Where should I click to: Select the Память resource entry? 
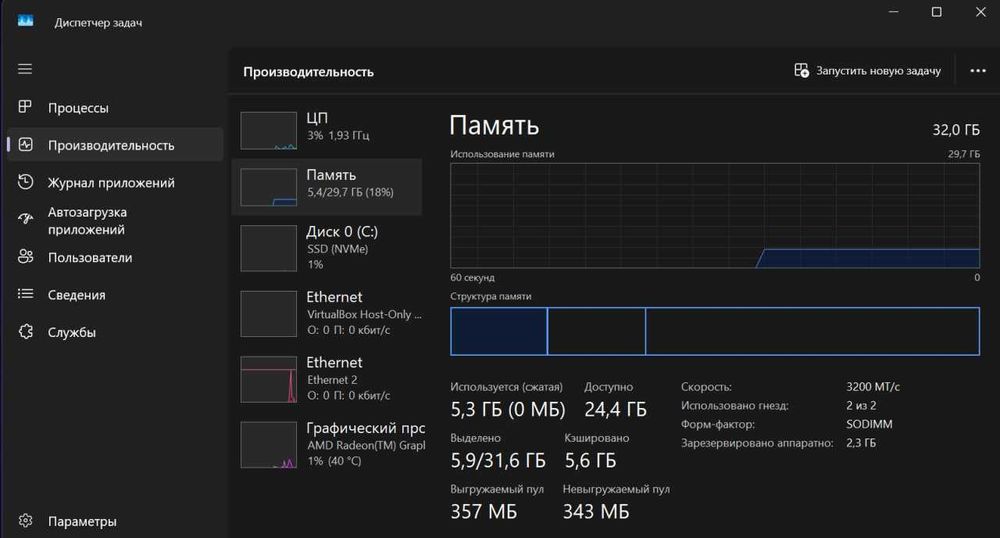(x=328, y=187)
